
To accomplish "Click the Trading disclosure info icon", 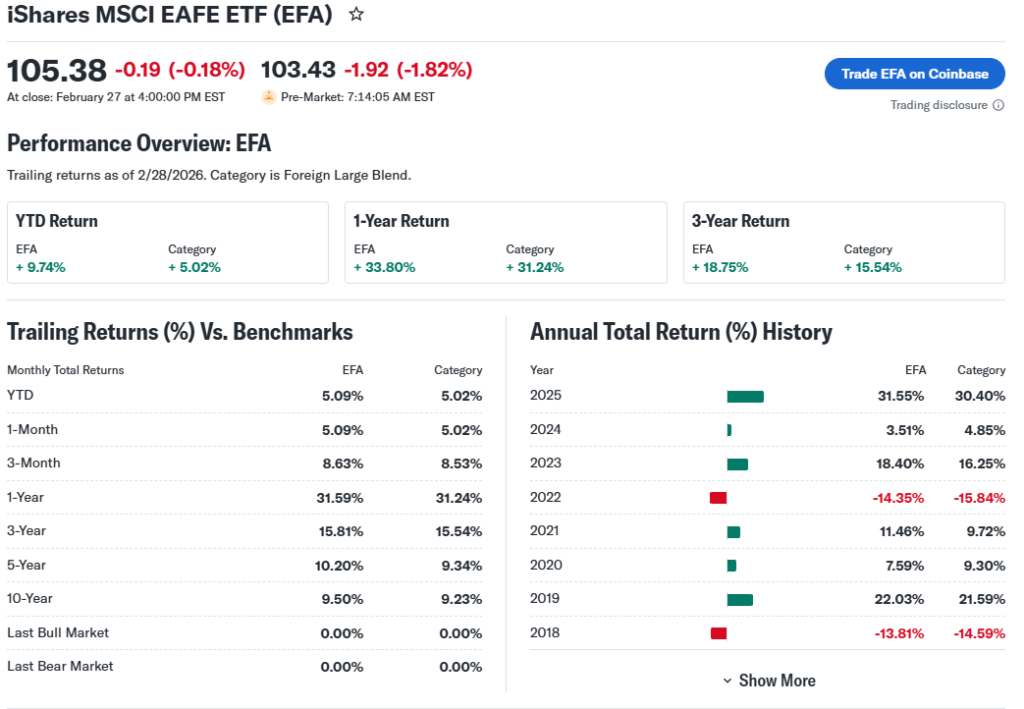I will pos(998,105).
